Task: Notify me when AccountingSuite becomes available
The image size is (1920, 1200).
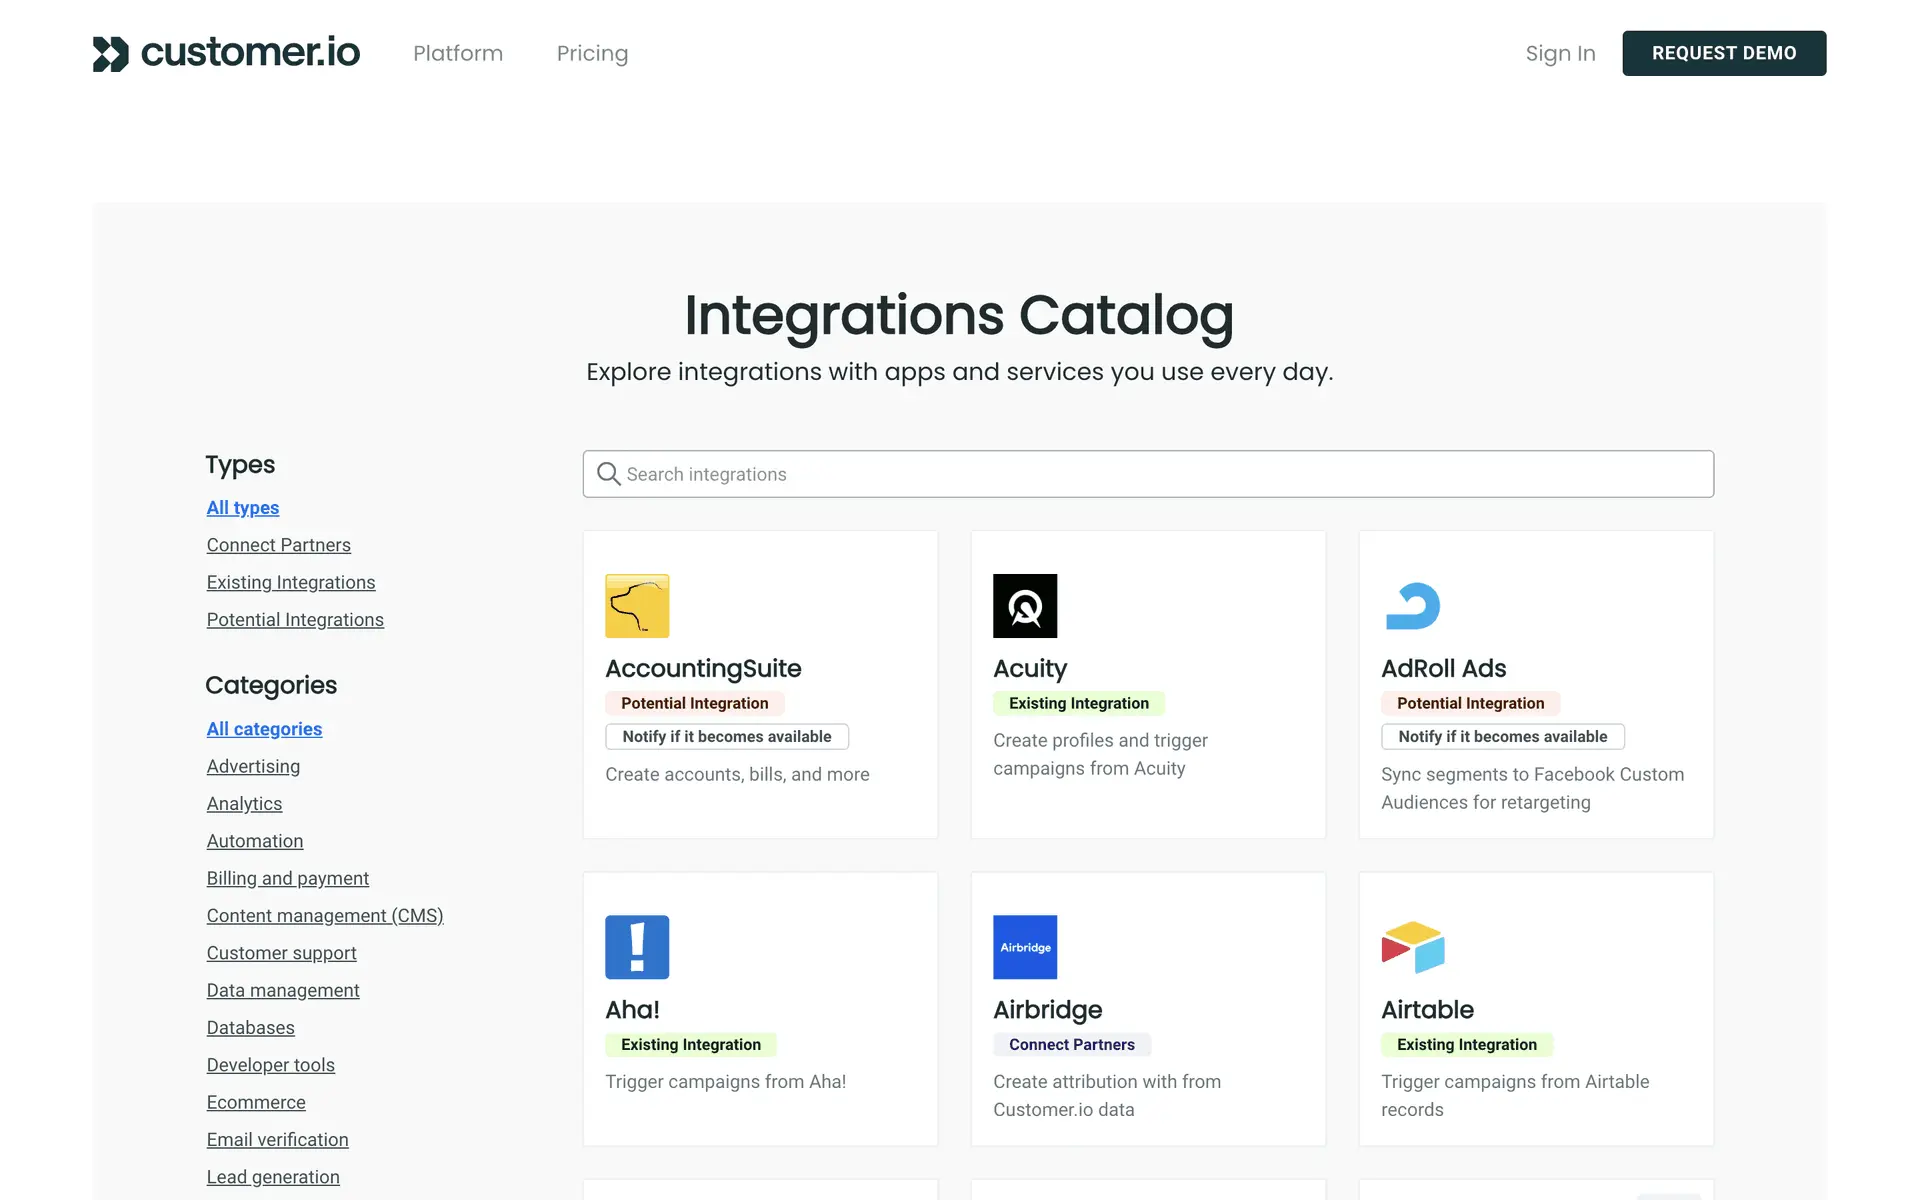Action: click(727, 737)
